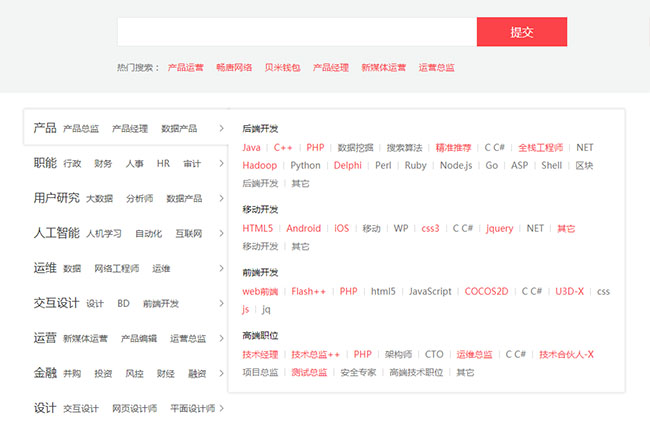Choose Hadoop in the backend list
Screen dimensions: 650x441
[260, 166]
